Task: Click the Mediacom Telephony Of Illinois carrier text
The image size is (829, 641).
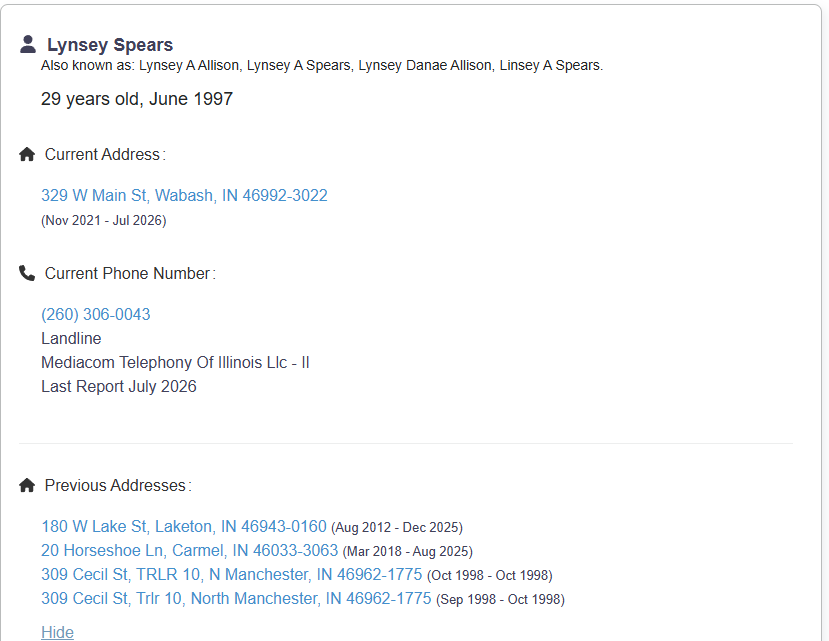Action: pyautogui.click(x=176, y=362)
